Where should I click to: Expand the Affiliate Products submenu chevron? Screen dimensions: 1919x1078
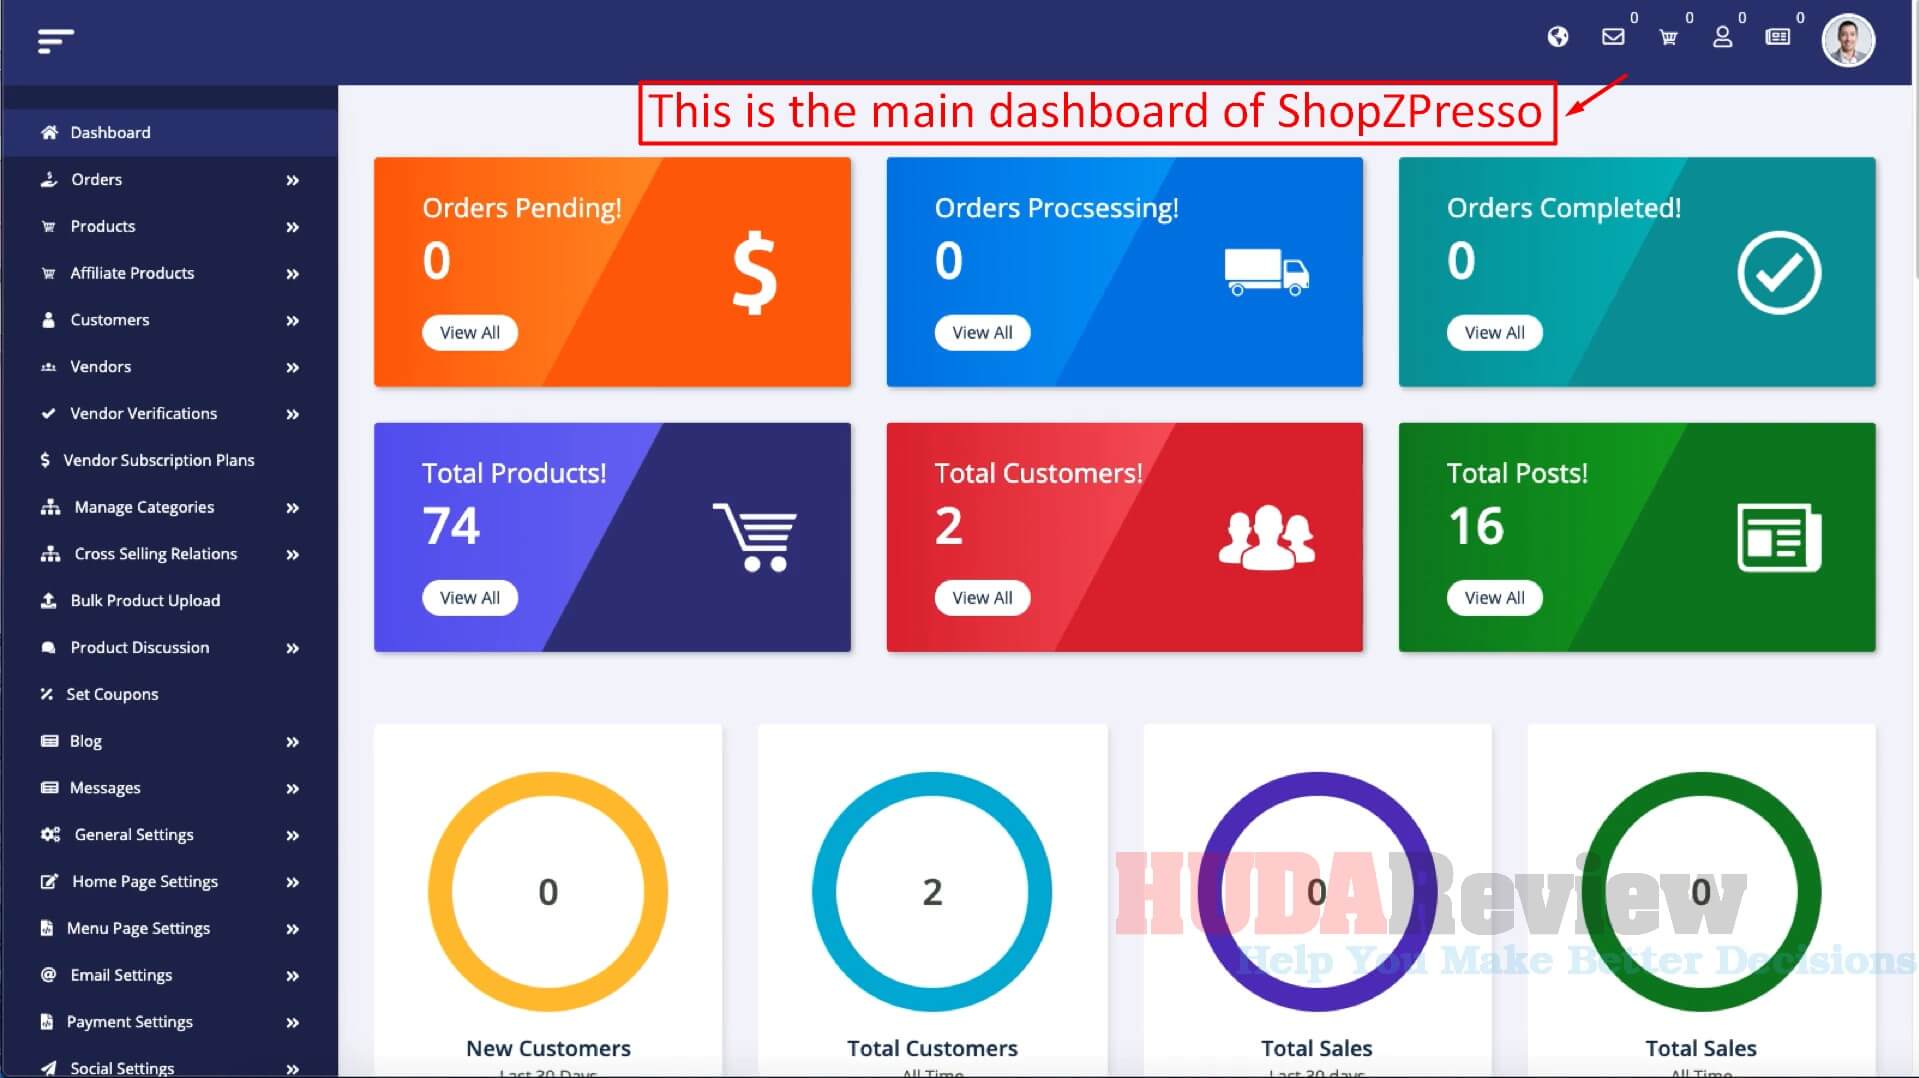(x=292, y=274)
